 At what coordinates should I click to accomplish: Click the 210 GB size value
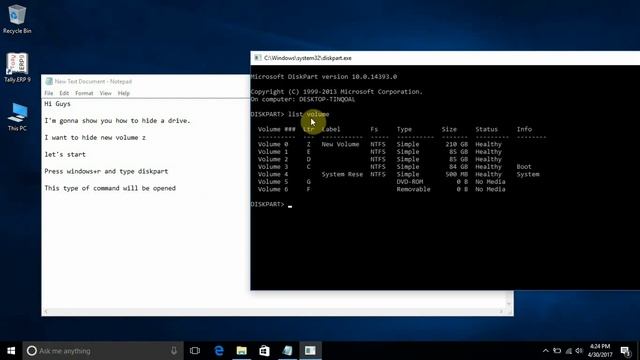pos(456,144)
